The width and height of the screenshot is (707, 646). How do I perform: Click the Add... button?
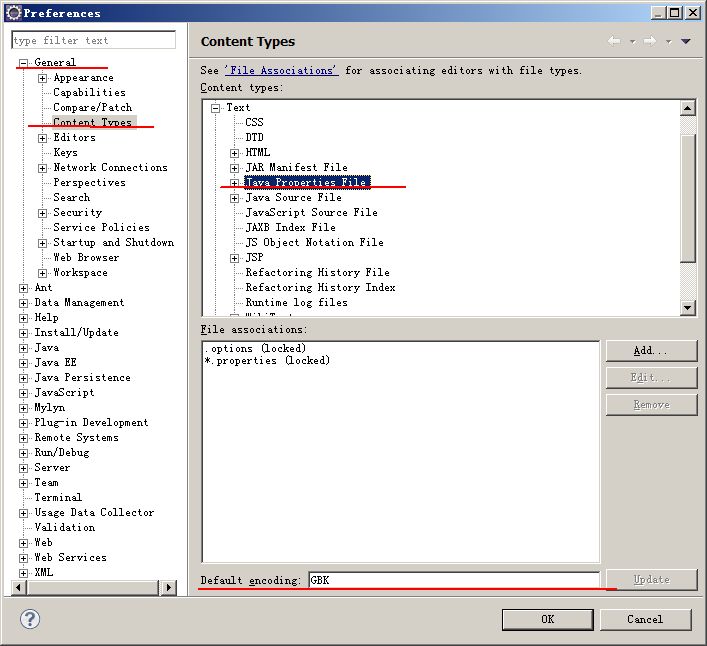point(651,351)
